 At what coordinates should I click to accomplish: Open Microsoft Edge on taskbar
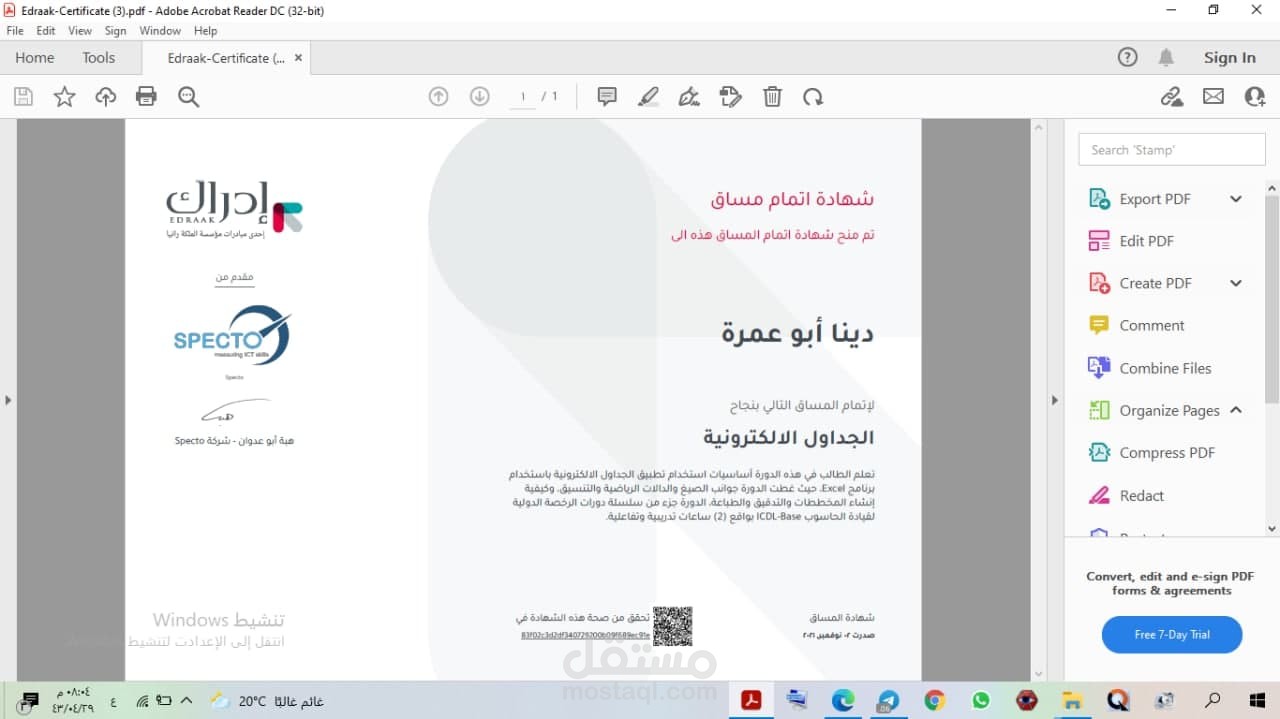(x=843, y=701)
